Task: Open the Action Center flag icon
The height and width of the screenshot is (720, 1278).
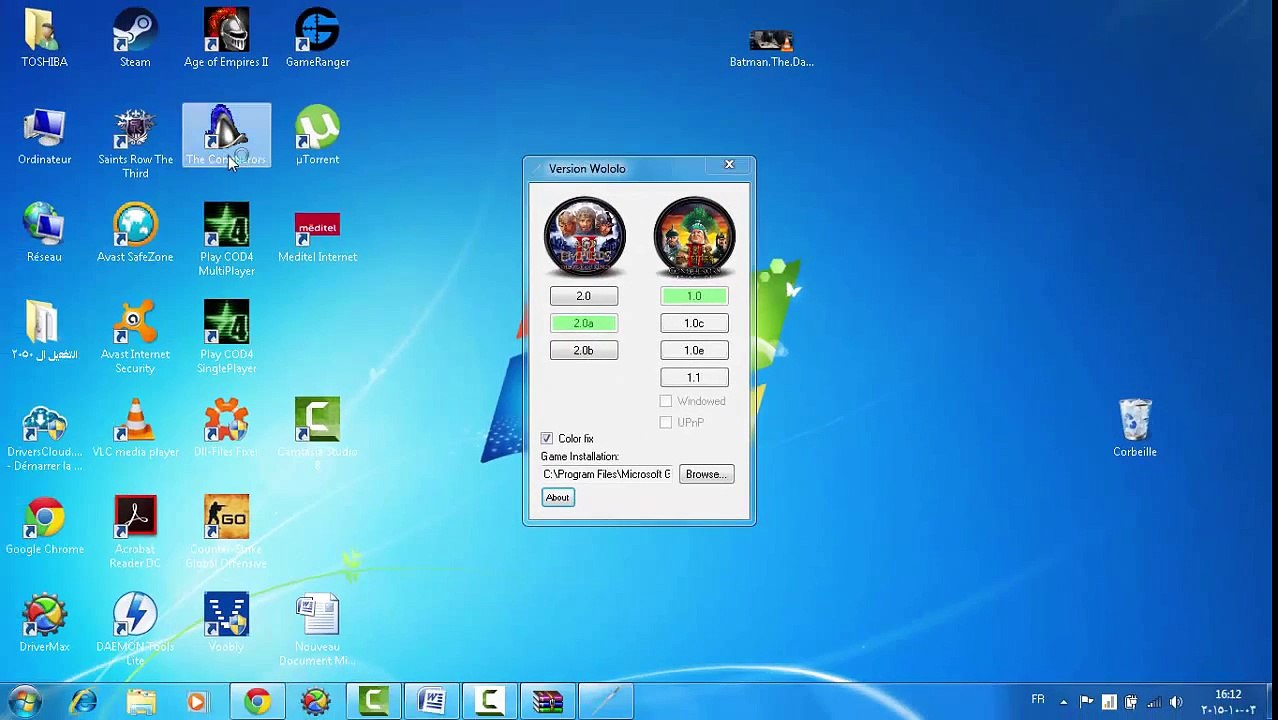Action: point(1087,702)
